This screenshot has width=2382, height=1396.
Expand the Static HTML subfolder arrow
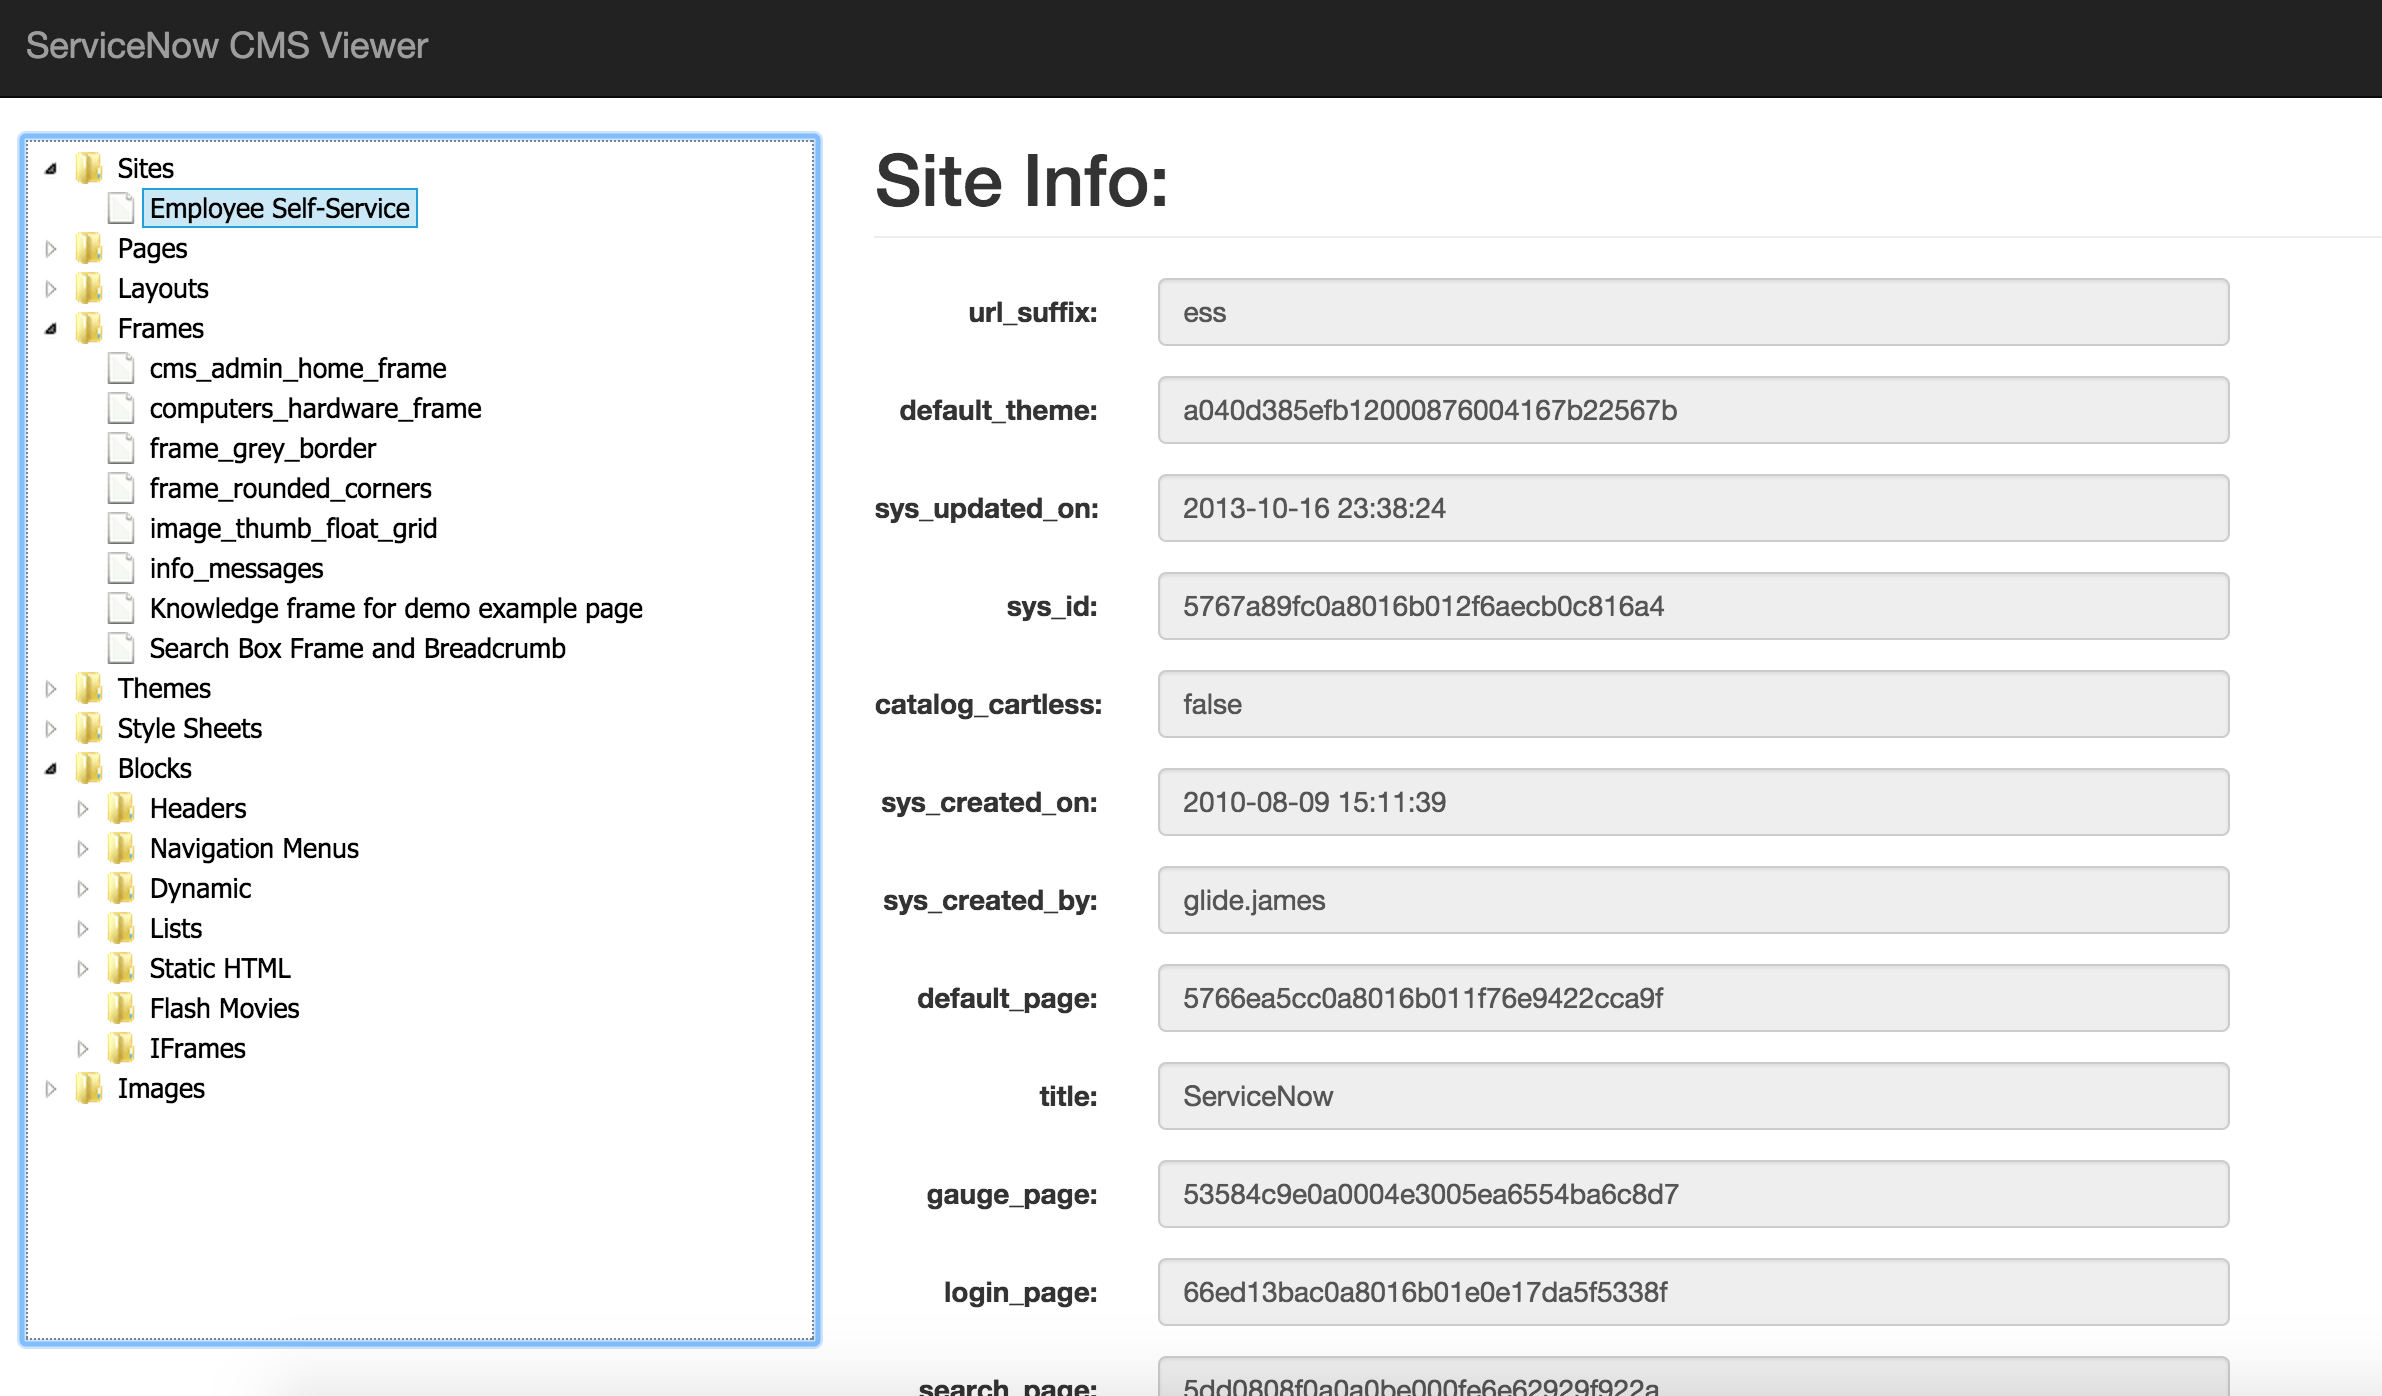(x=83, y=968)
